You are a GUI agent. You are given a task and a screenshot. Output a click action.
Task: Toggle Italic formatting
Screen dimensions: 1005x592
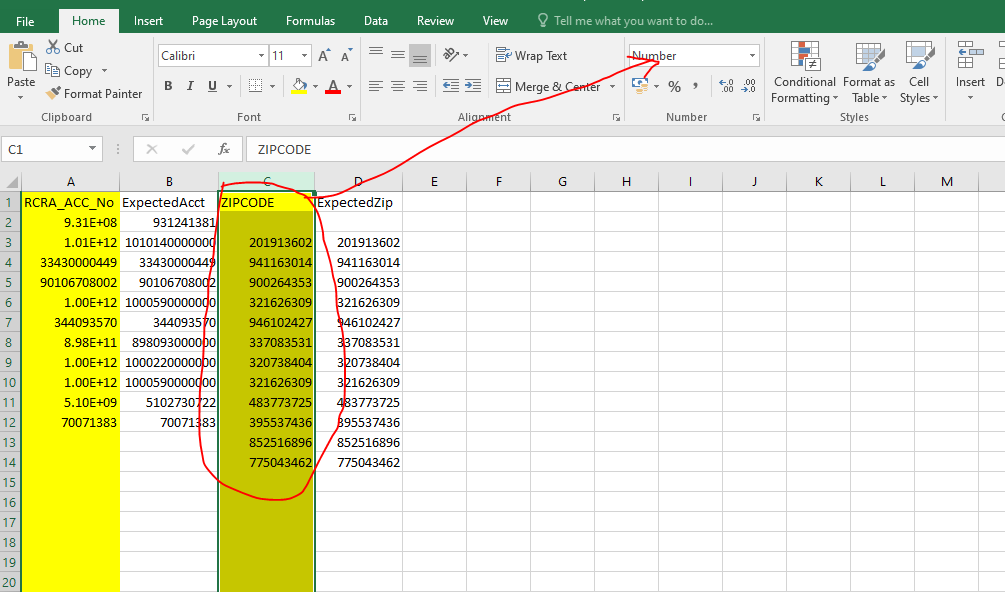click(x=190, y=85)
